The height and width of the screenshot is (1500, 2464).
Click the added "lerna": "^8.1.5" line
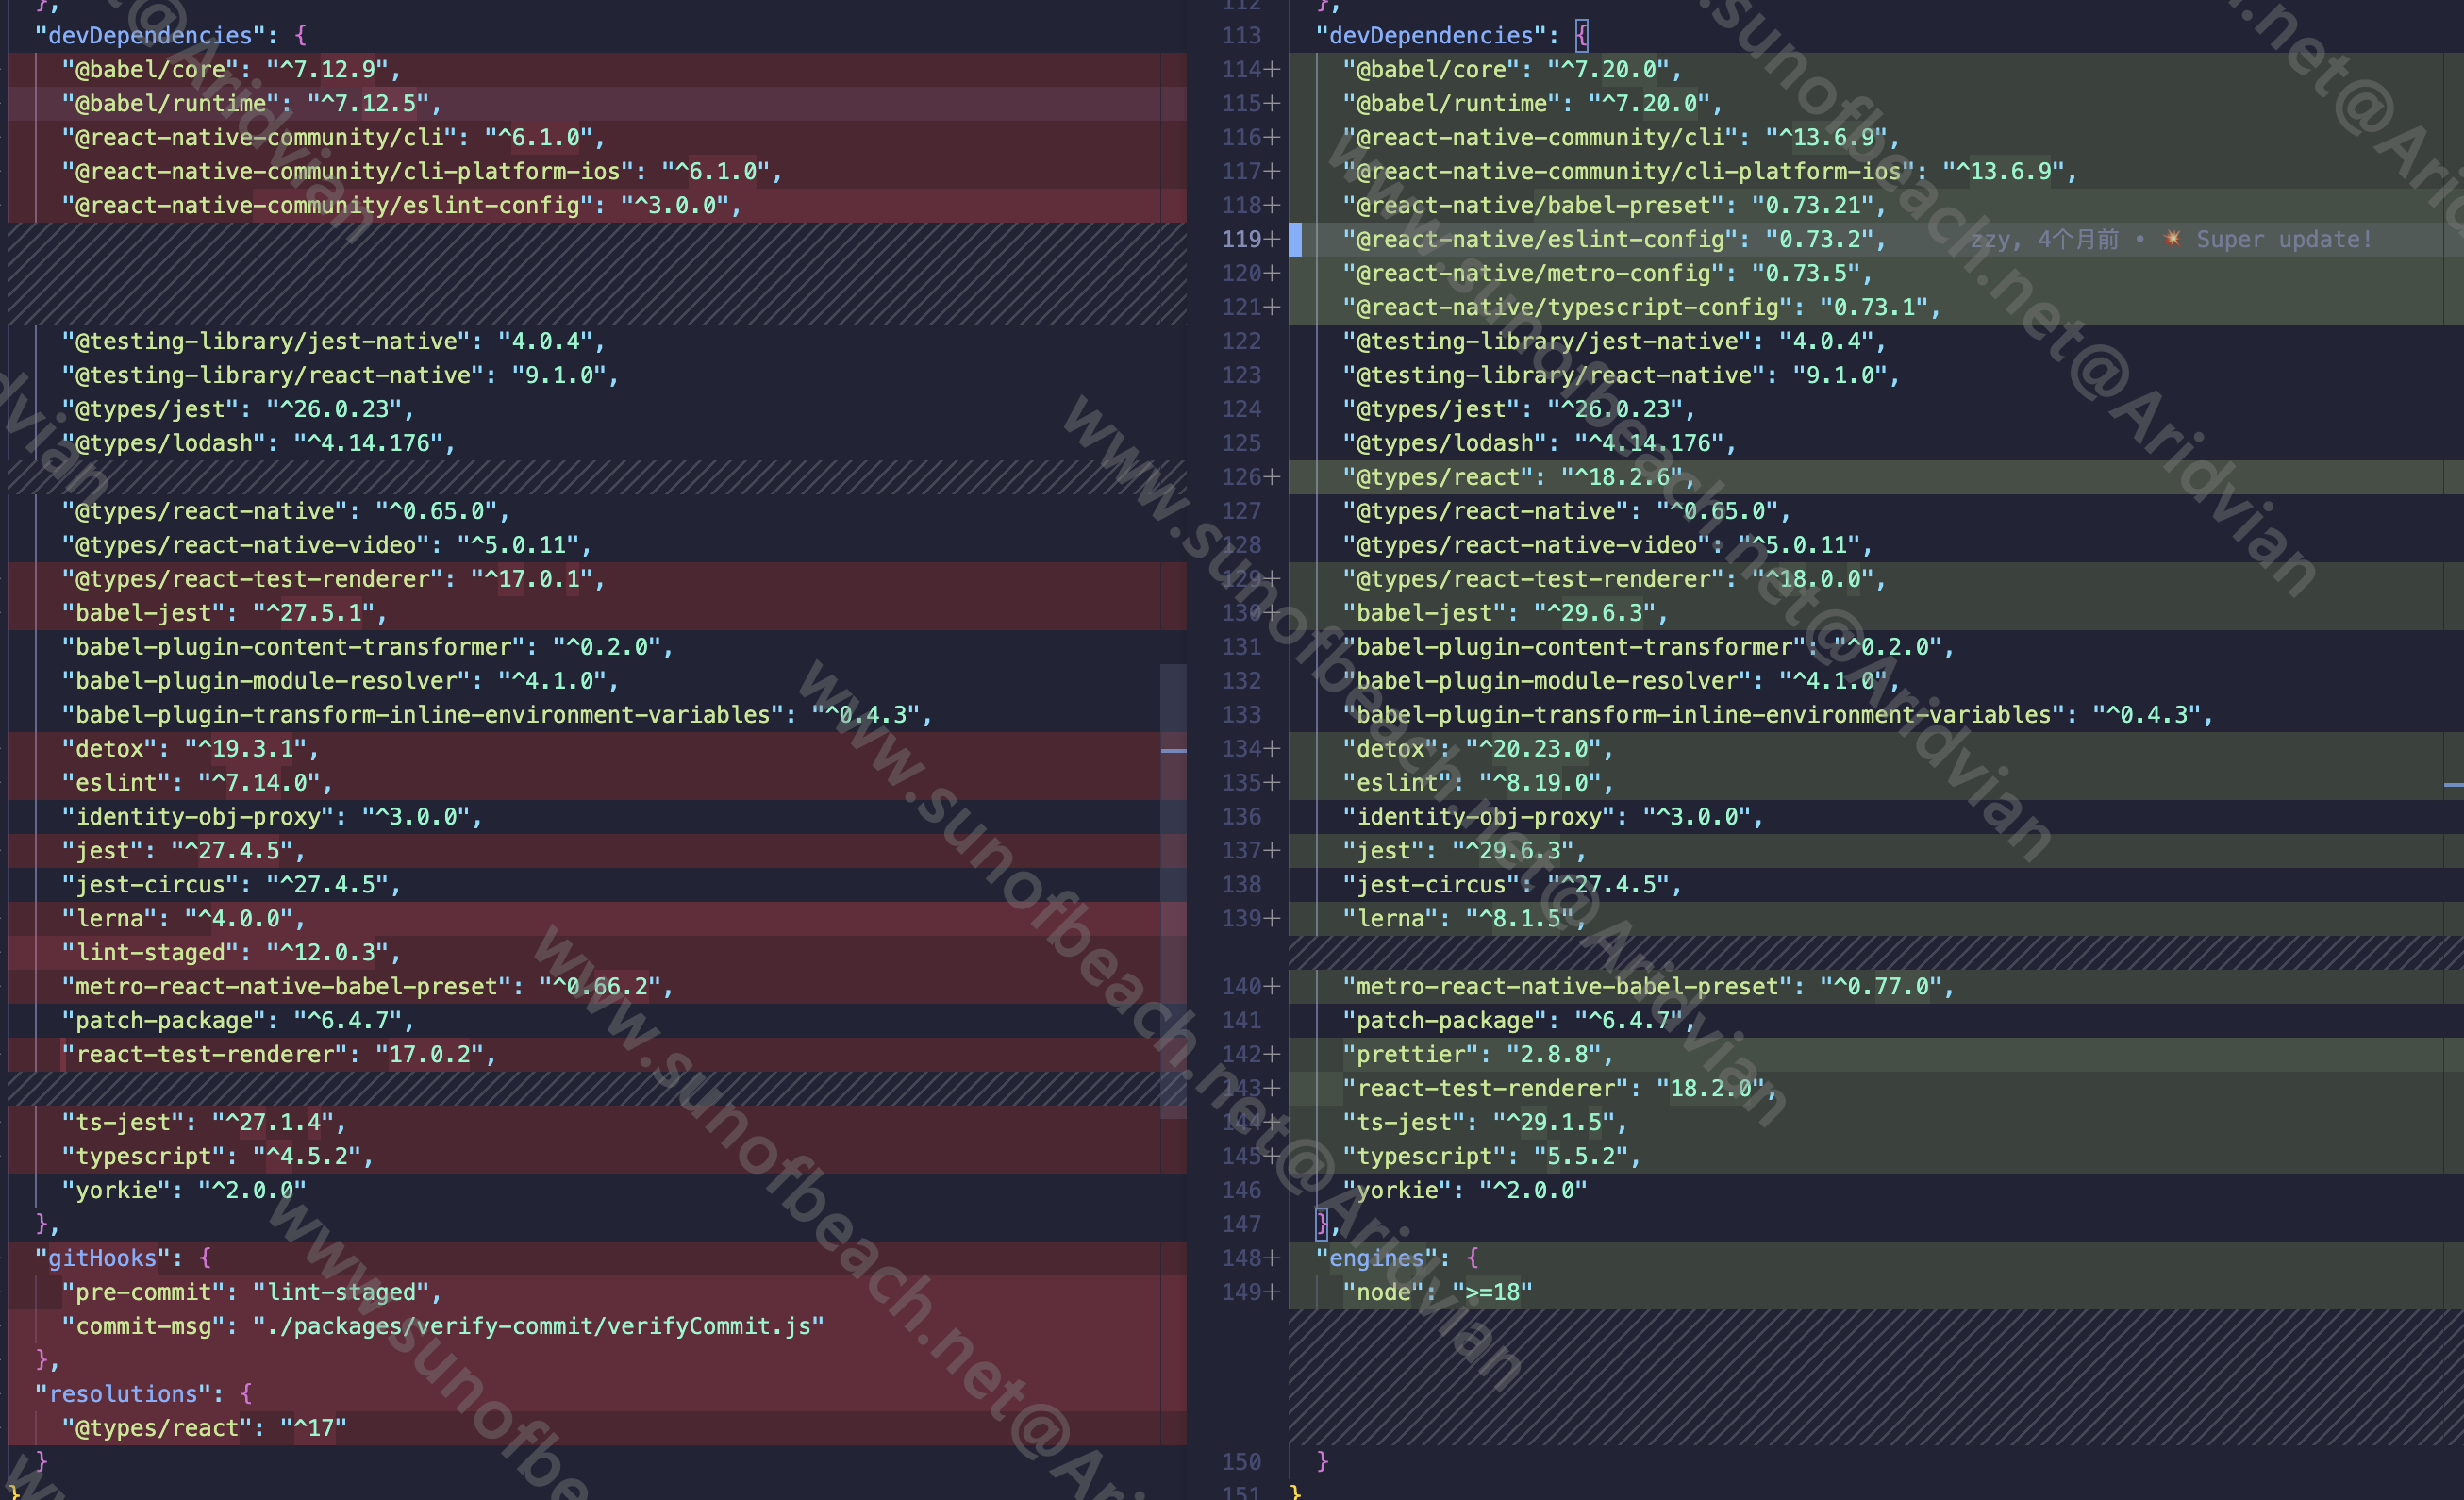(x=1876, y=919)
